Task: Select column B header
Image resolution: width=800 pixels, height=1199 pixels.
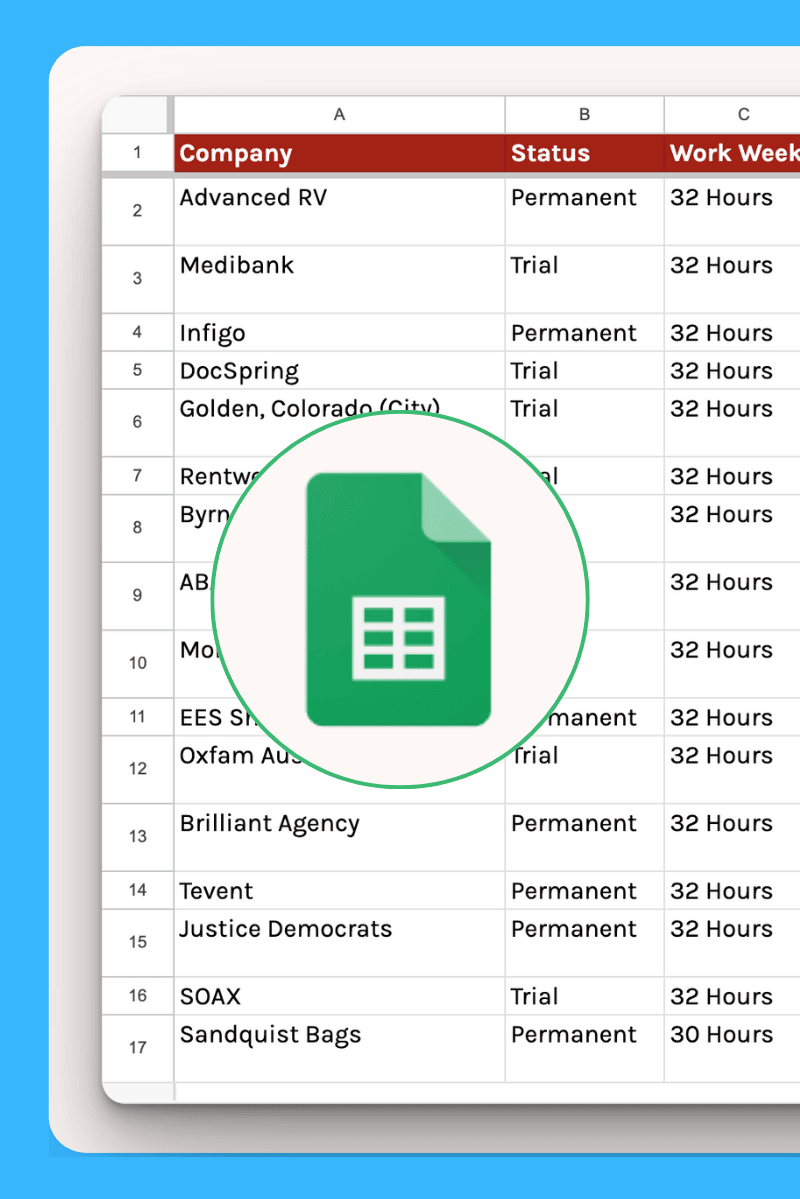Action: pyautogui.click(x=584, y=115)
